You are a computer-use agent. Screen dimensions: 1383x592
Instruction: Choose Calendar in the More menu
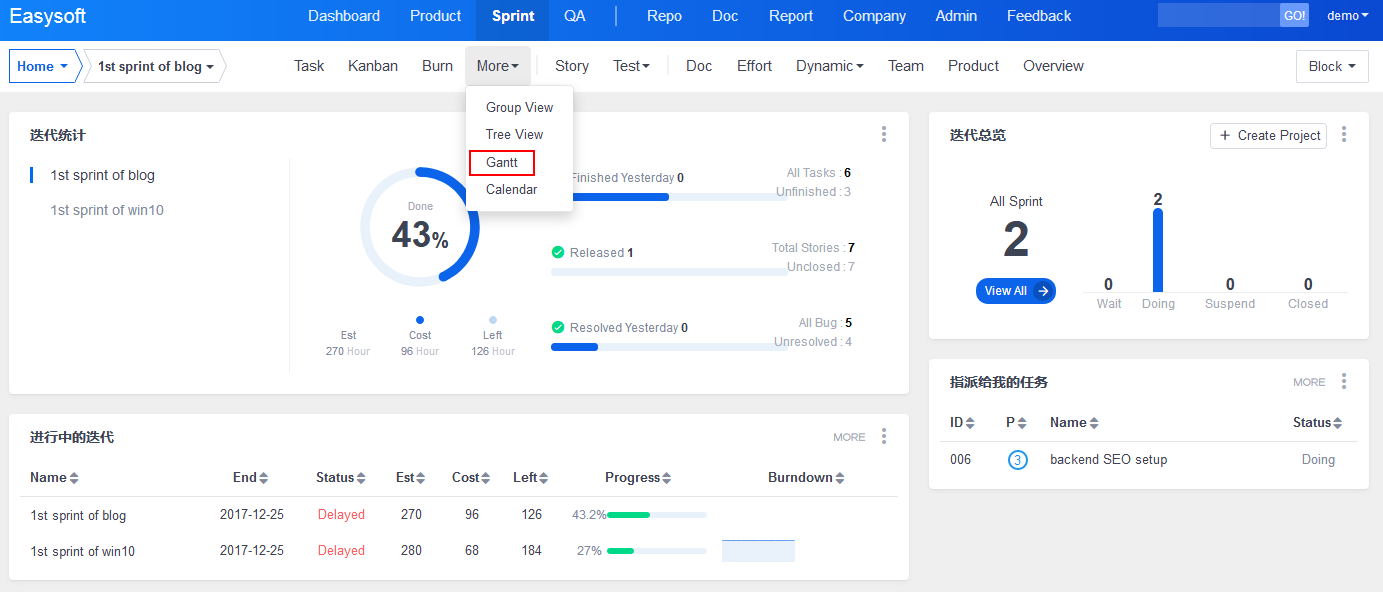click(x=511, y=189)
